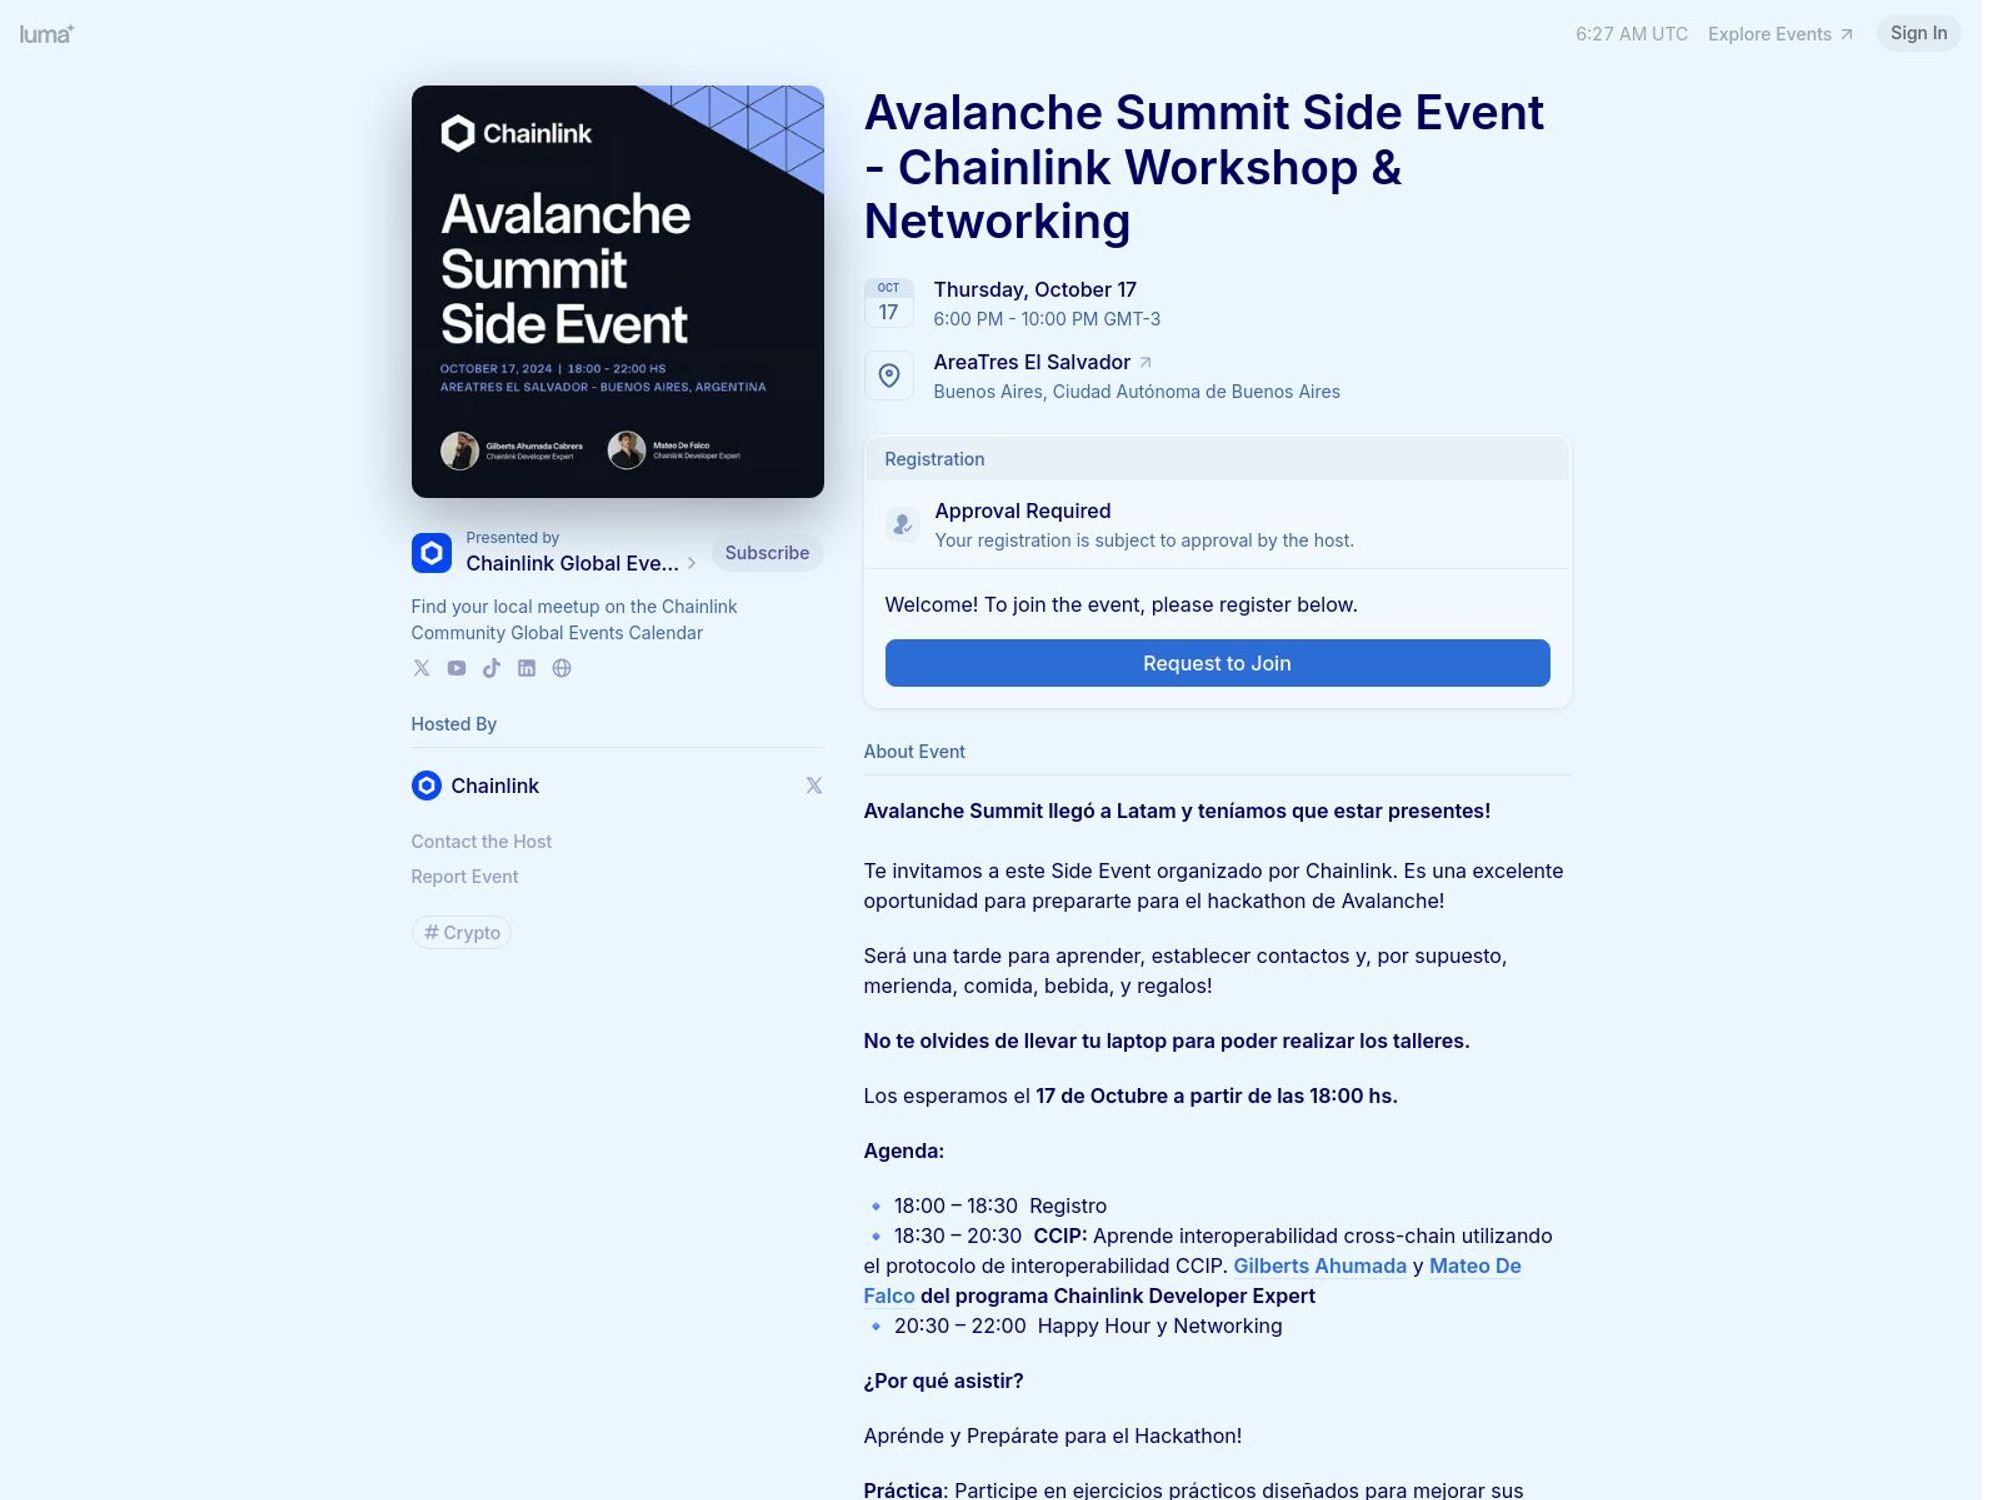The image size is (2000, 1500).
Task: Click the TikTok social media icon
Action: pos(491,668)
